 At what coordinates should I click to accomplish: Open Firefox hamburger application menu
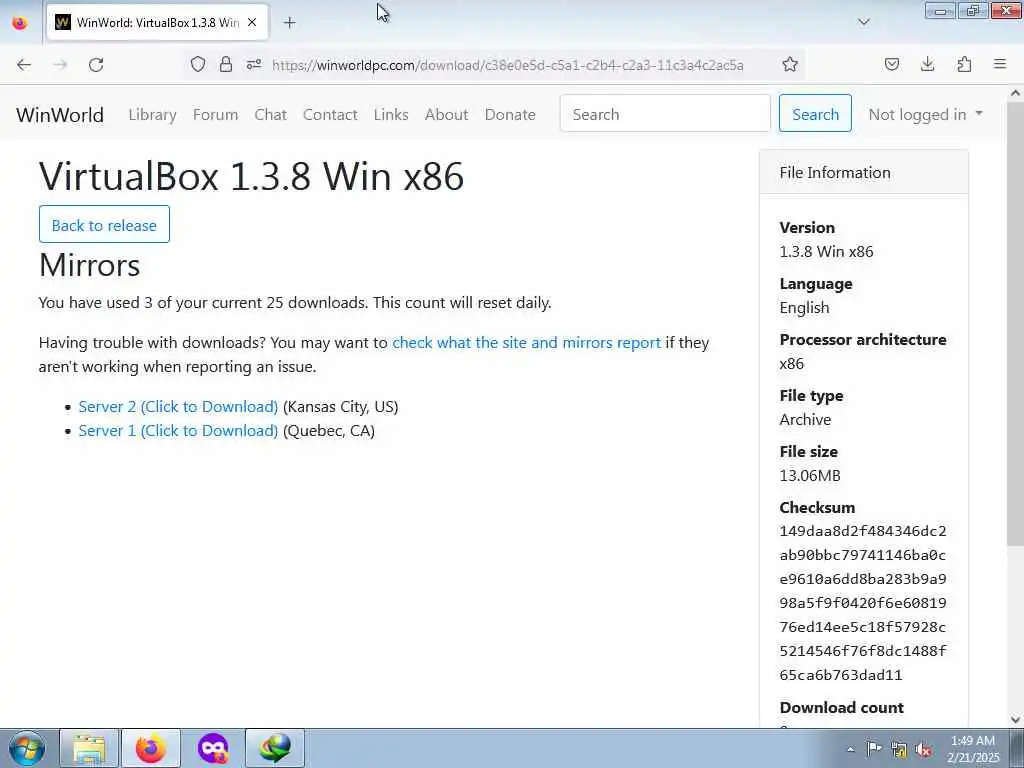[x=1000, y=64]
